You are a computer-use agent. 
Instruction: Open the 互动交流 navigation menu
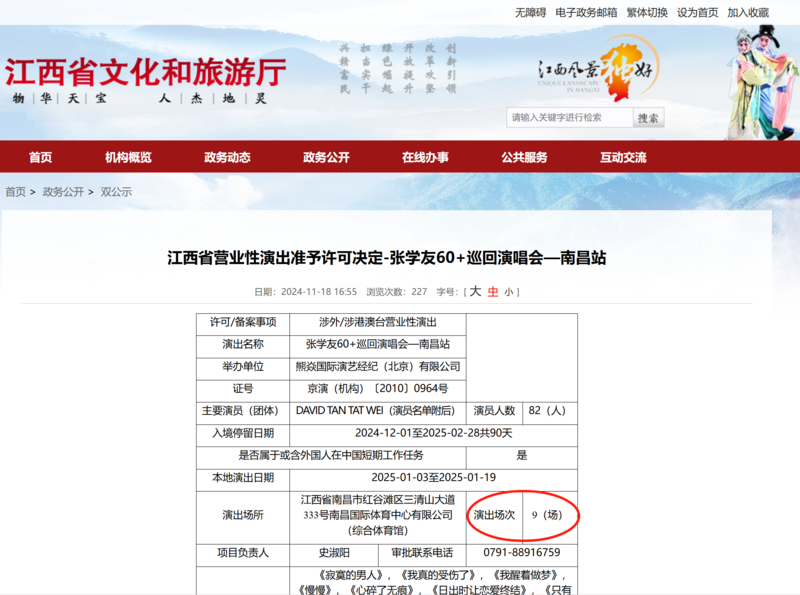click(623, 157)
